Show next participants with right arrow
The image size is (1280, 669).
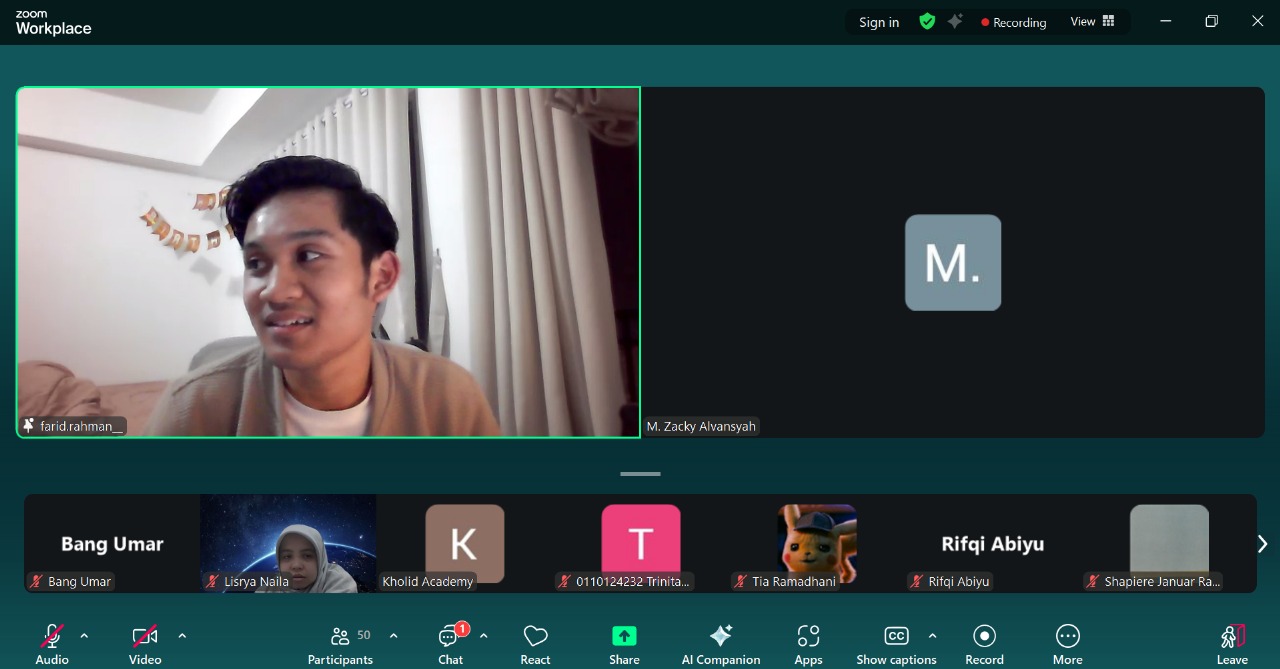pos(1262,543)
